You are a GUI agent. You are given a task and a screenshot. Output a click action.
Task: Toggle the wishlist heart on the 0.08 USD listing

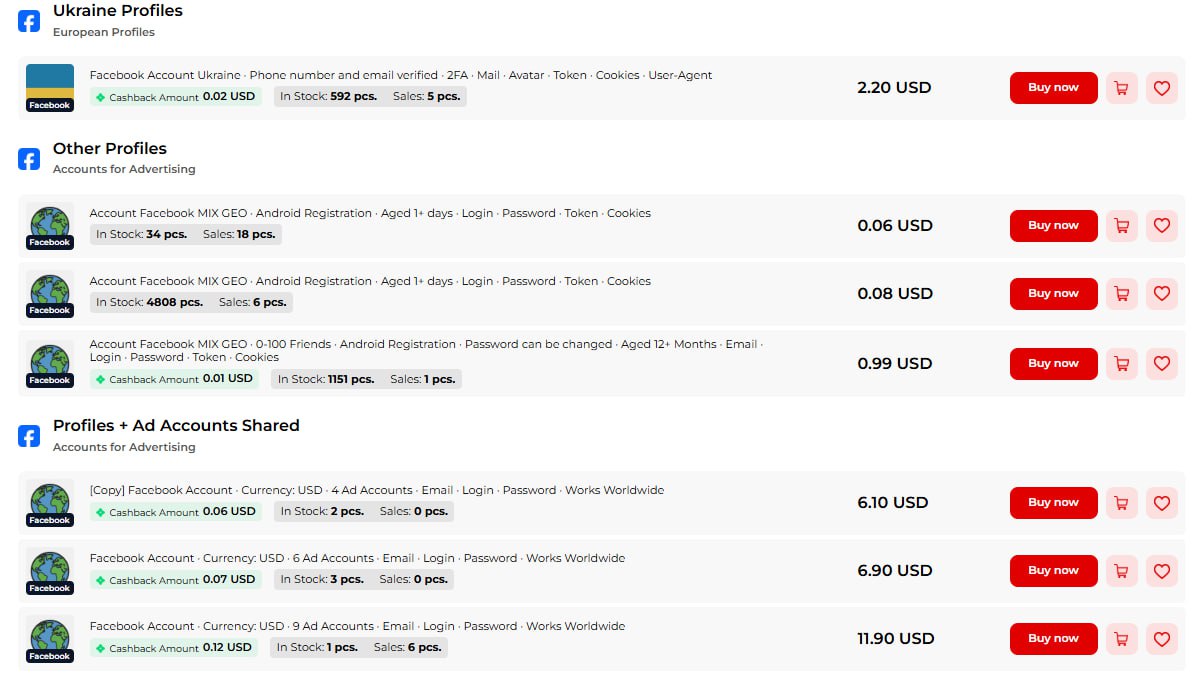(x=1161, y=294)
